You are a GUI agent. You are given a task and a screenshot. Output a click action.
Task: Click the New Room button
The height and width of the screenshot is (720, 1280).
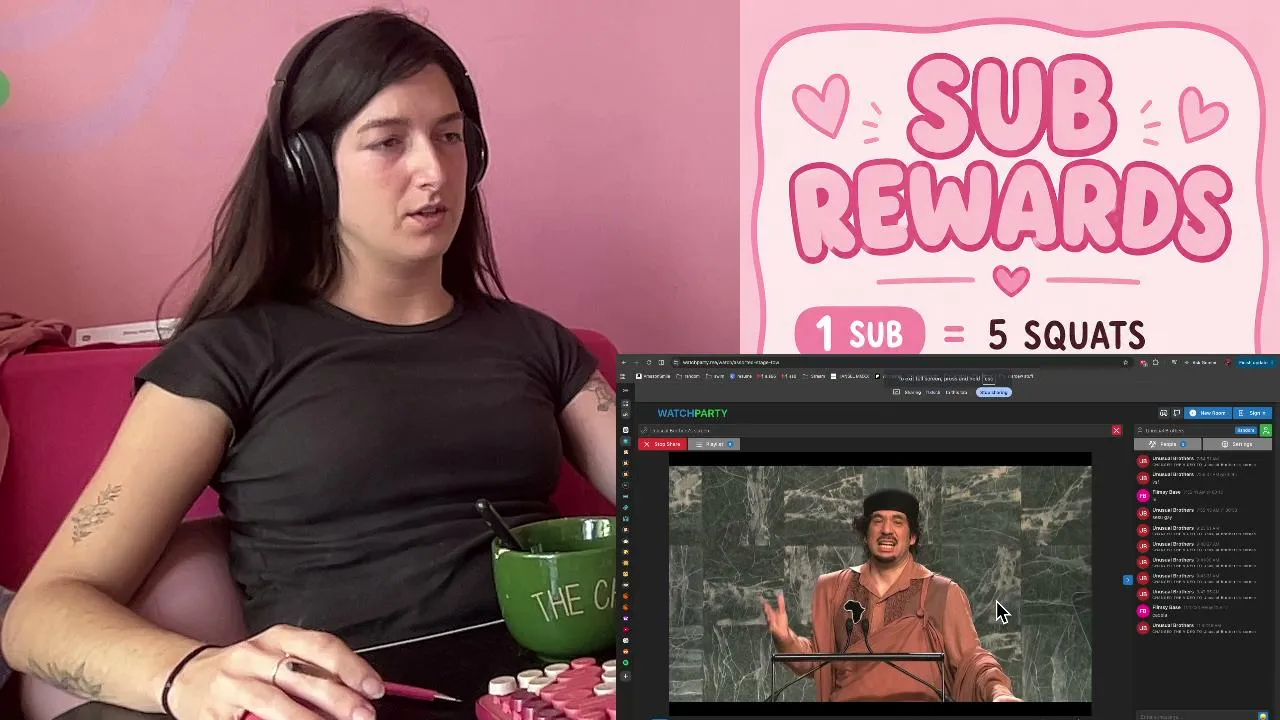click(1208, 413)
